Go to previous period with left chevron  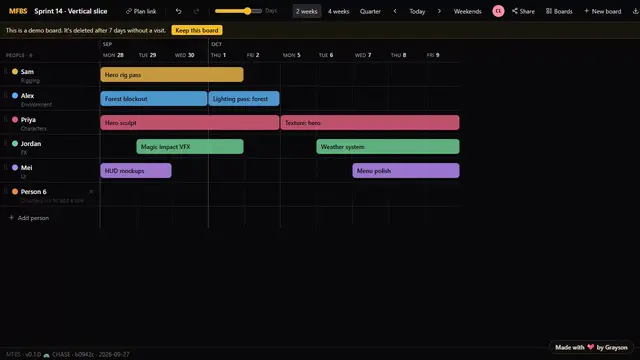pos(395,11)
